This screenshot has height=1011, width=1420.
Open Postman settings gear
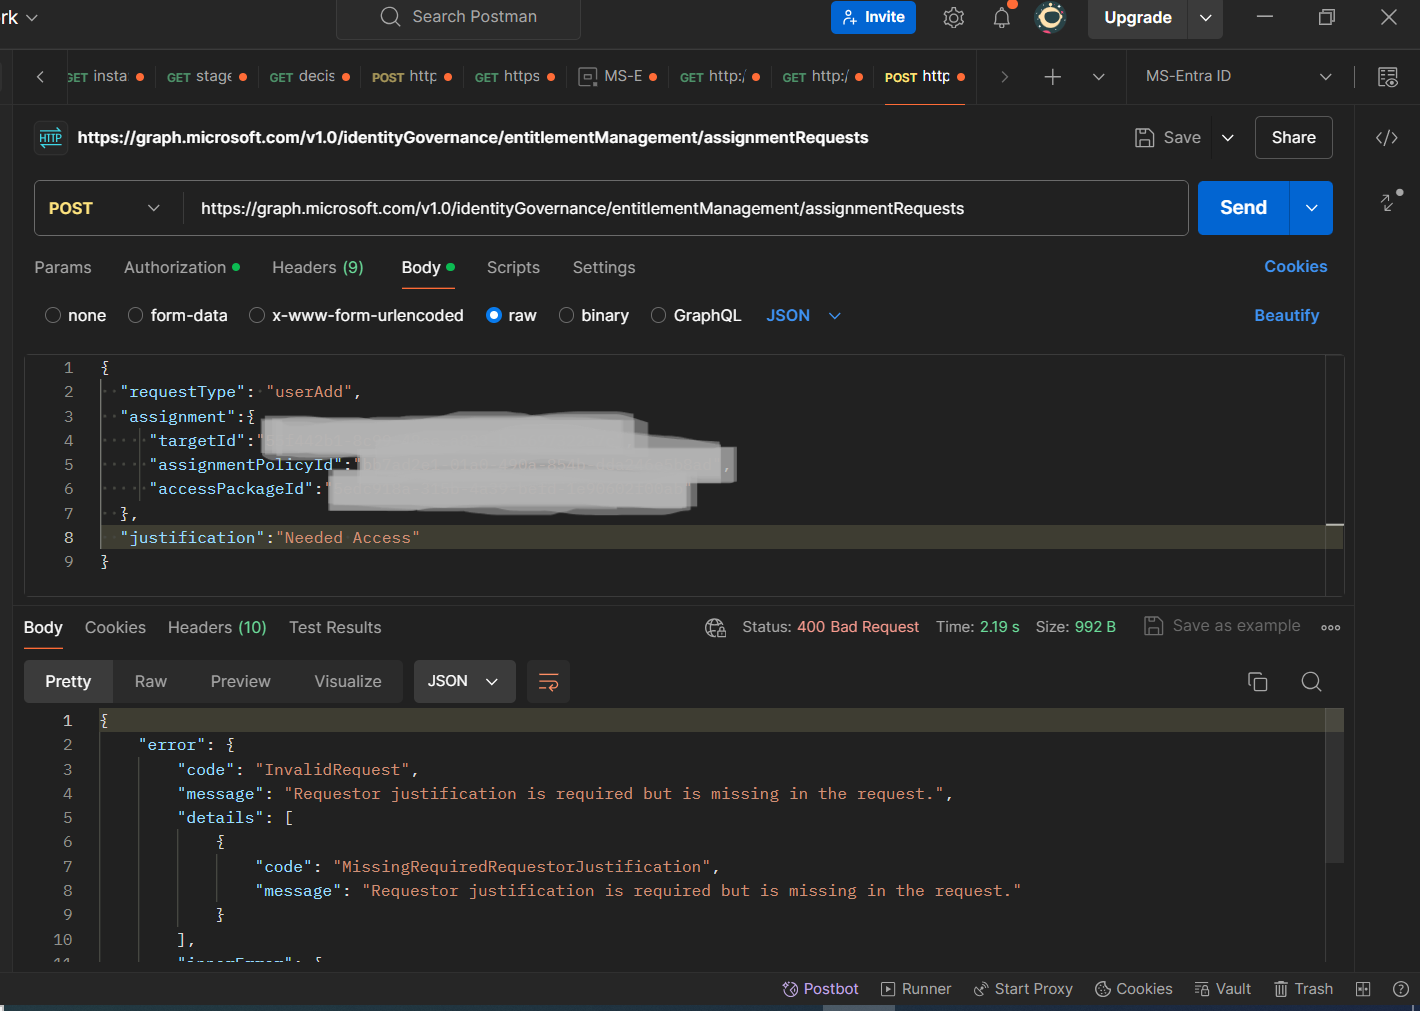click(953, 18)
